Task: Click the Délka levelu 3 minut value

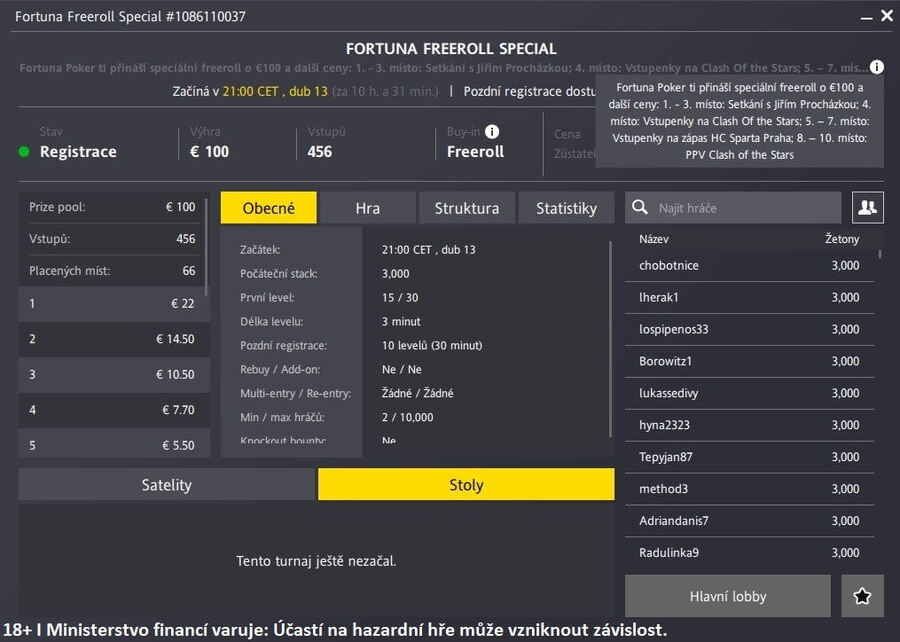Action: [401, 322]
